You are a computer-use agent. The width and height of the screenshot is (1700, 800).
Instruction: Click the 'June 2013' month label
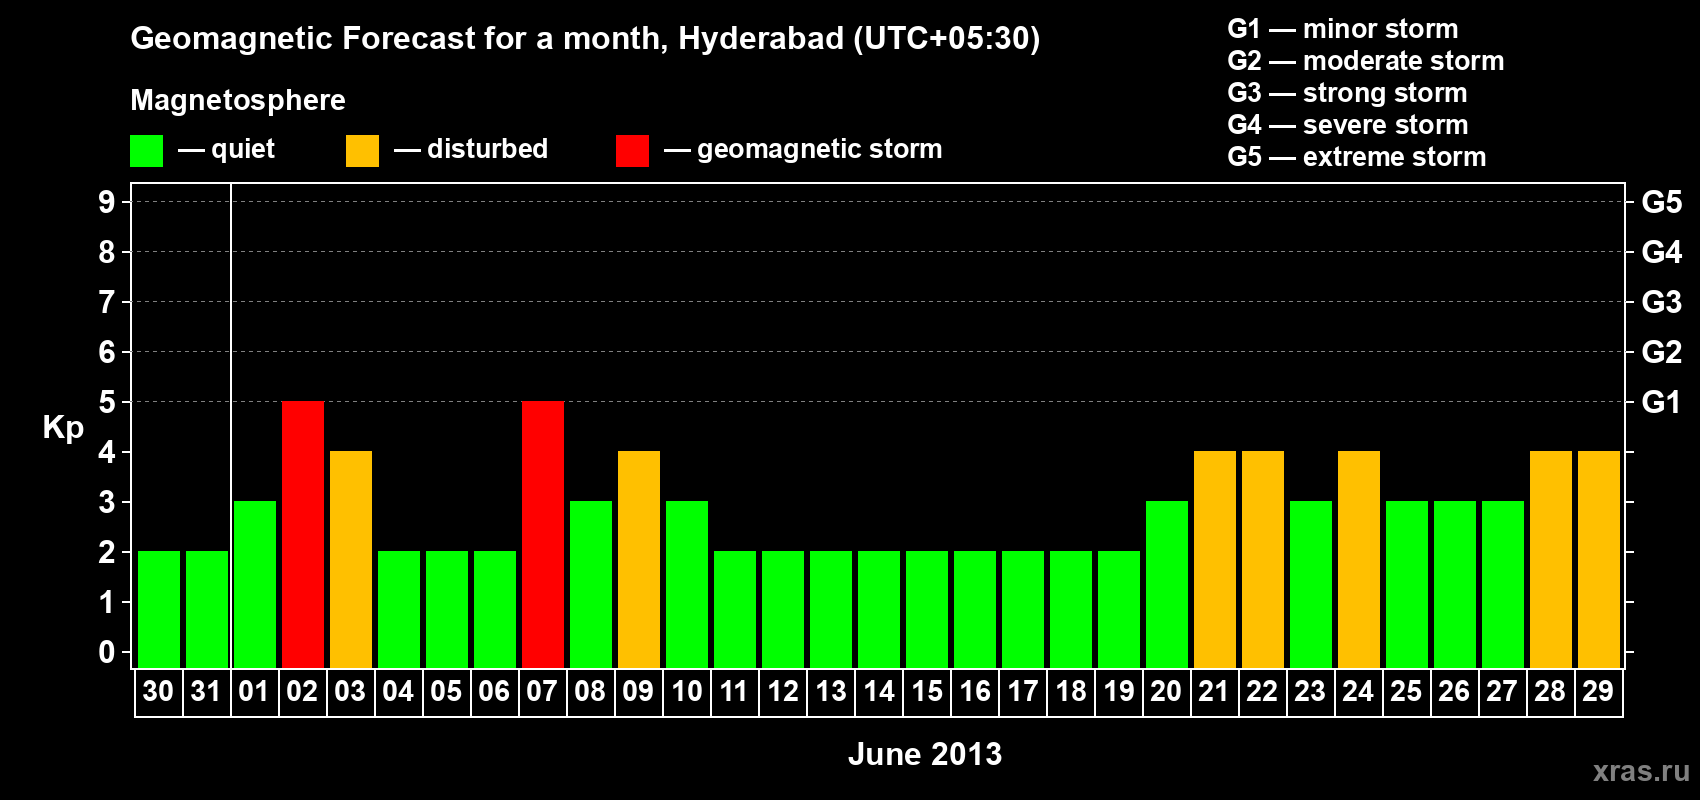click(x=925, y=754)
